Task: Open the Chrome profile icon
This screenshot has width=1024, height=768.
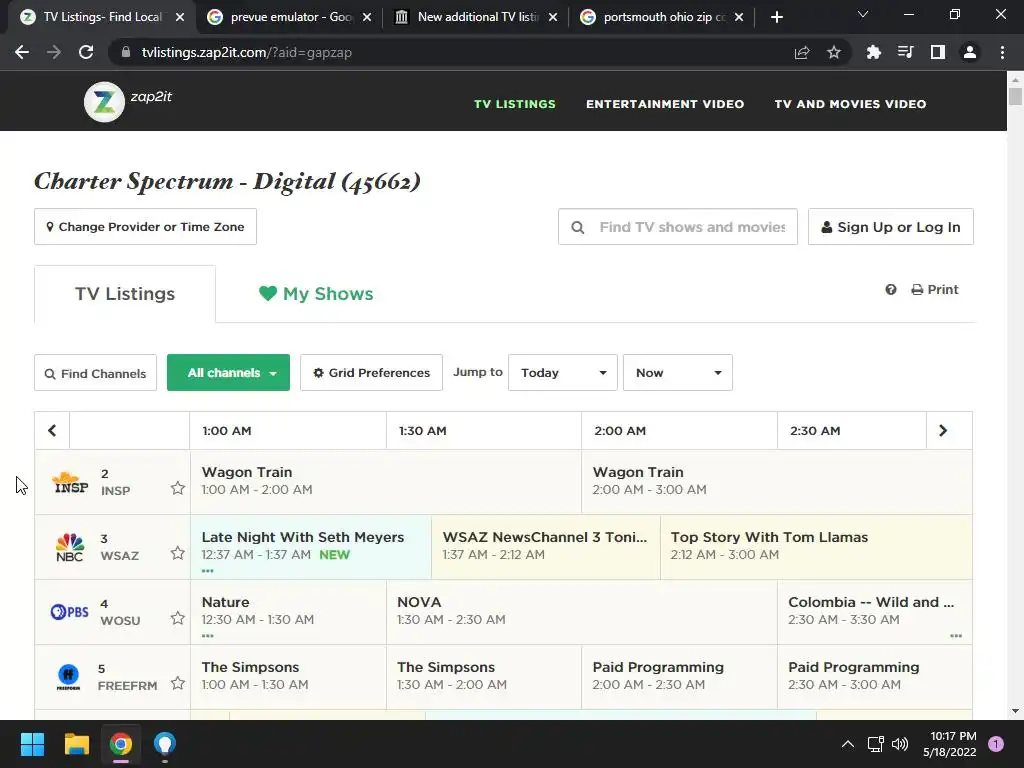Action: pos(970,52)
